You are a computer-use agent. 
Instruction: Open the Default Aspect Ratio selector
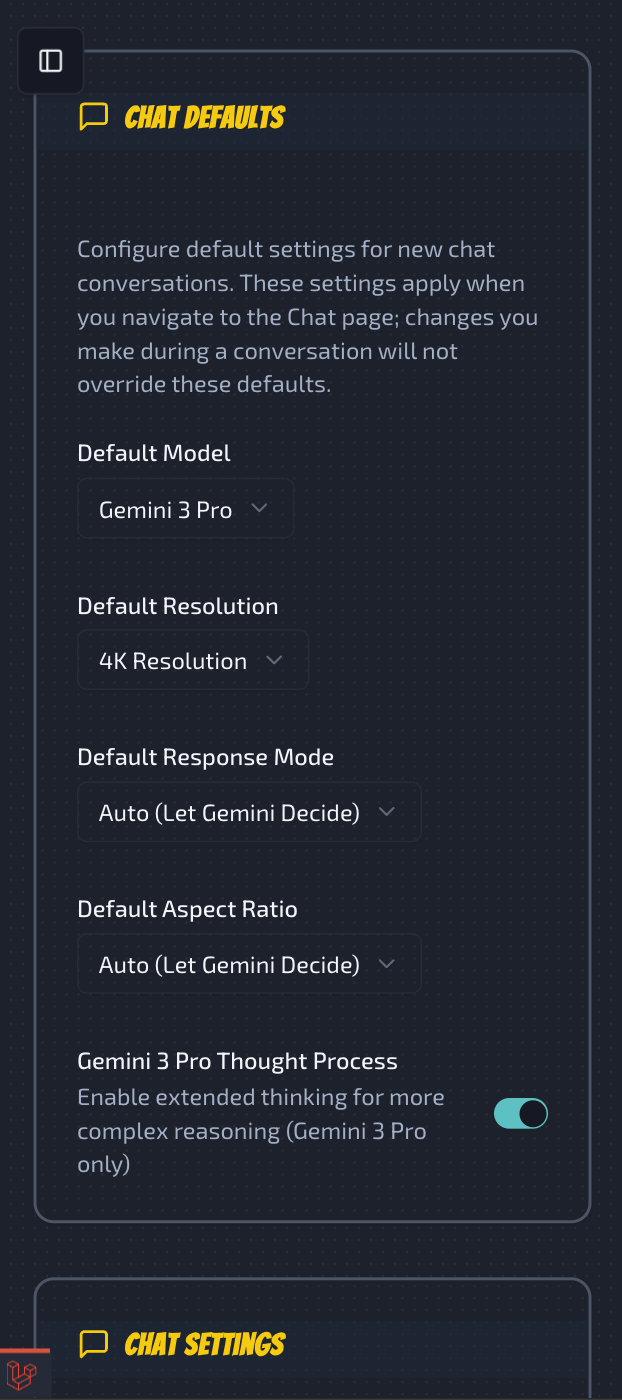(x=248, y=964)
